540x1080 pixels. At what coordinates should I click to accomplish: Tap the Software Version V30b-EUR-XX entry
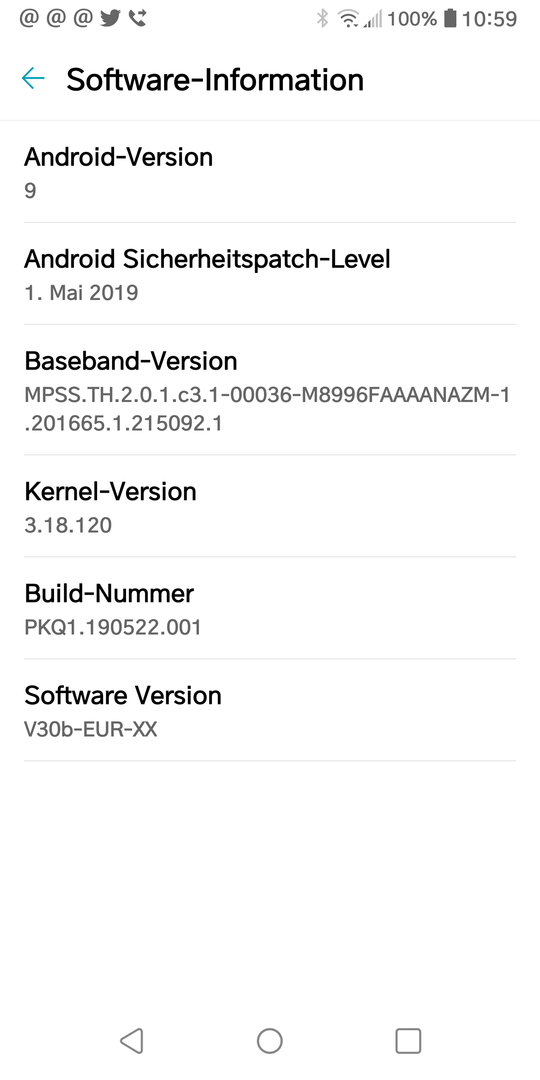click(270, 710)
